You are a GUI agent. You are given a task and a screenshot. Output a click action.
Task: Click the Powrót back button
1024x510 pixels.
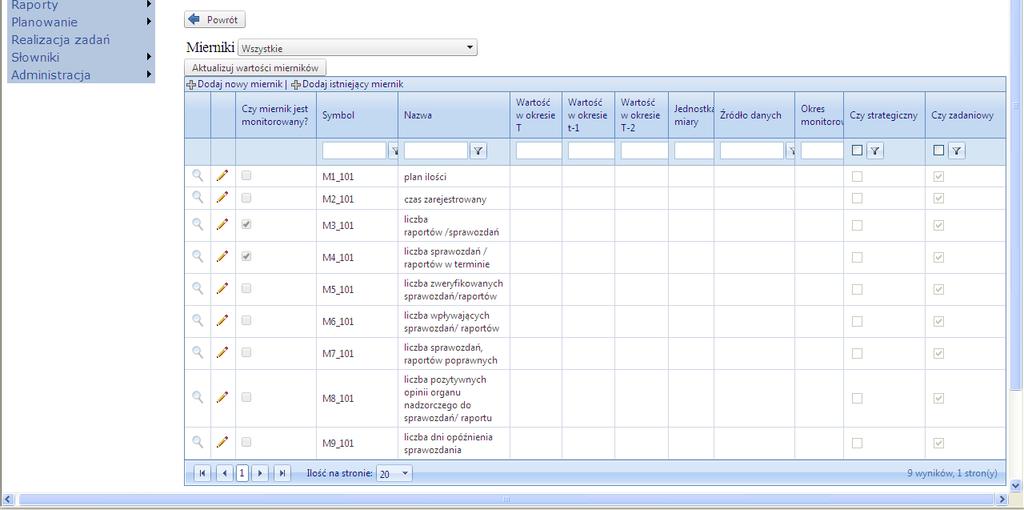coord(215,20)
